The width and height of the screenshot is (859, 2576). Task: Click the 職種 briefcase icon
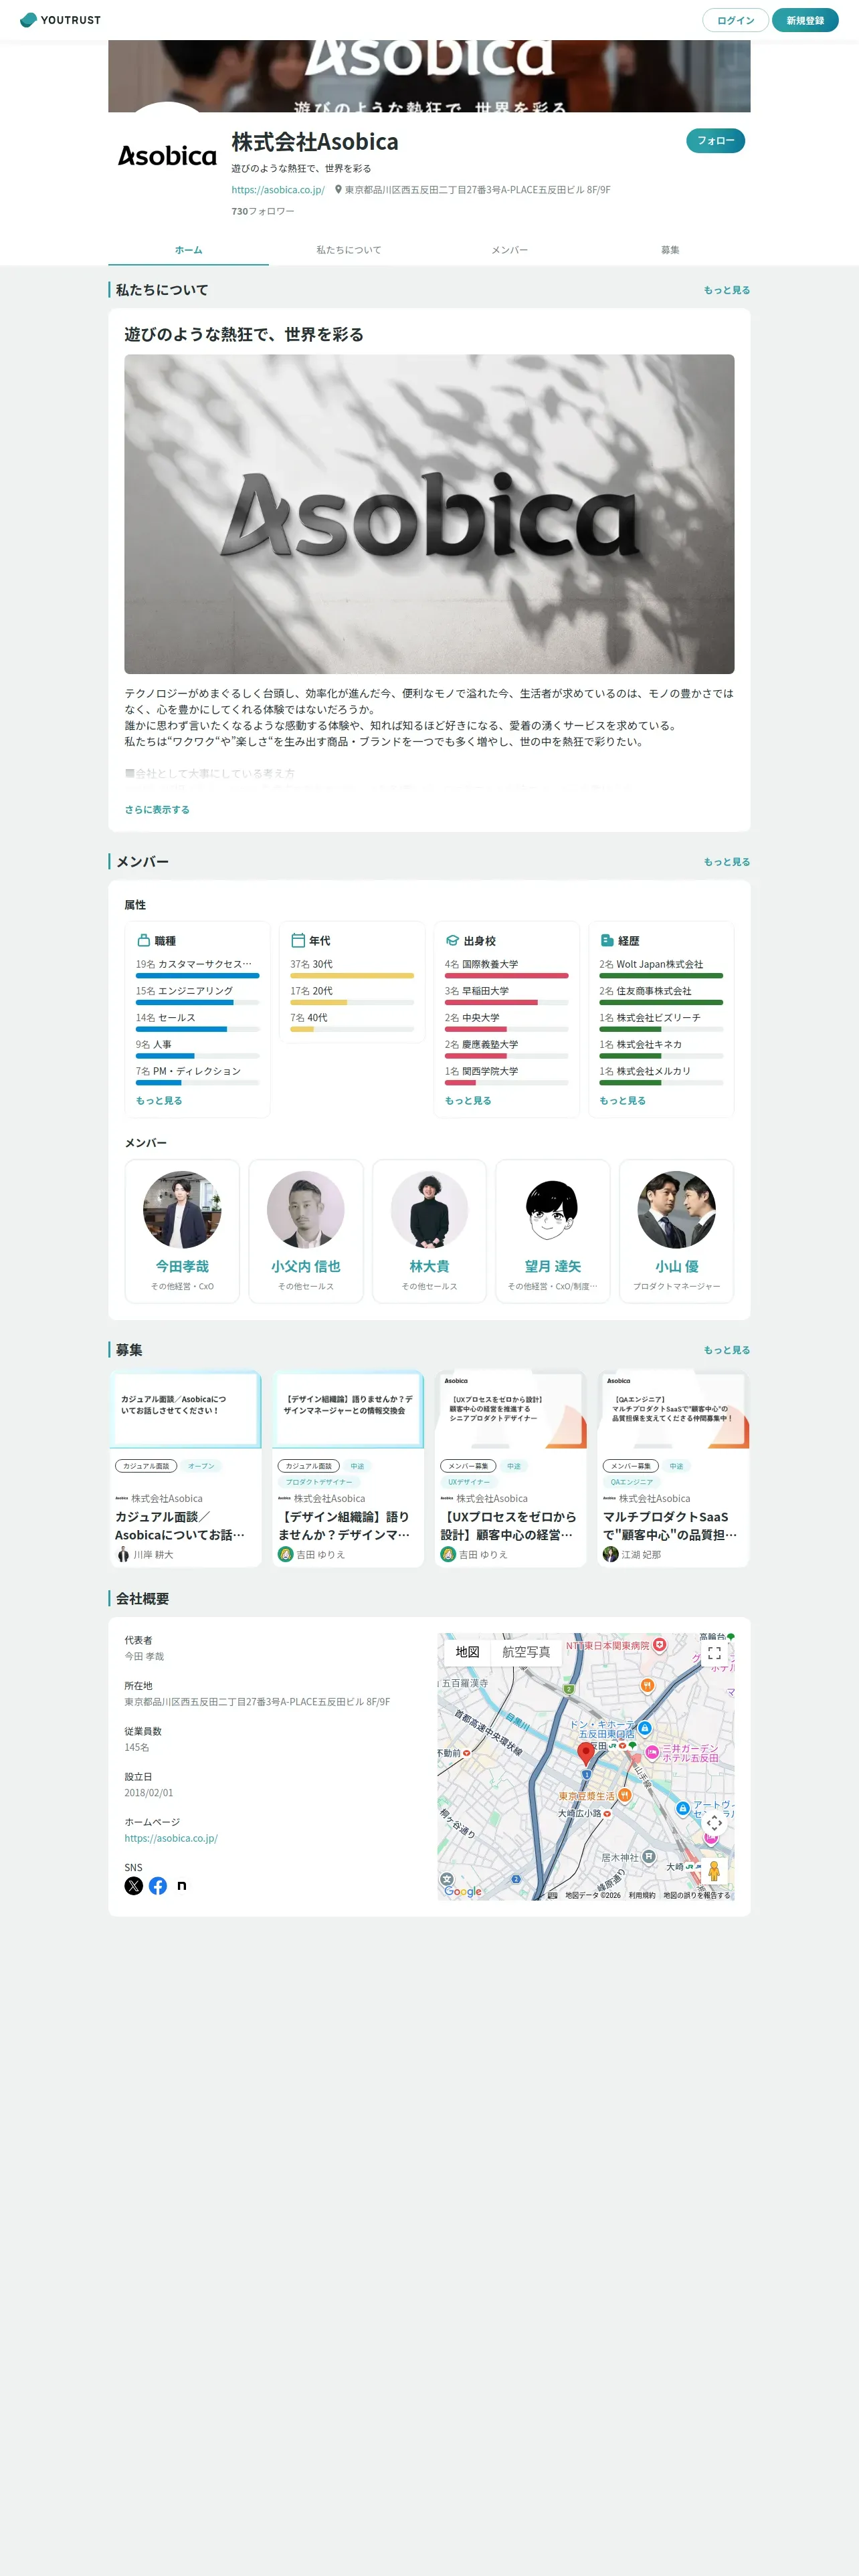[x=143, y=941]
